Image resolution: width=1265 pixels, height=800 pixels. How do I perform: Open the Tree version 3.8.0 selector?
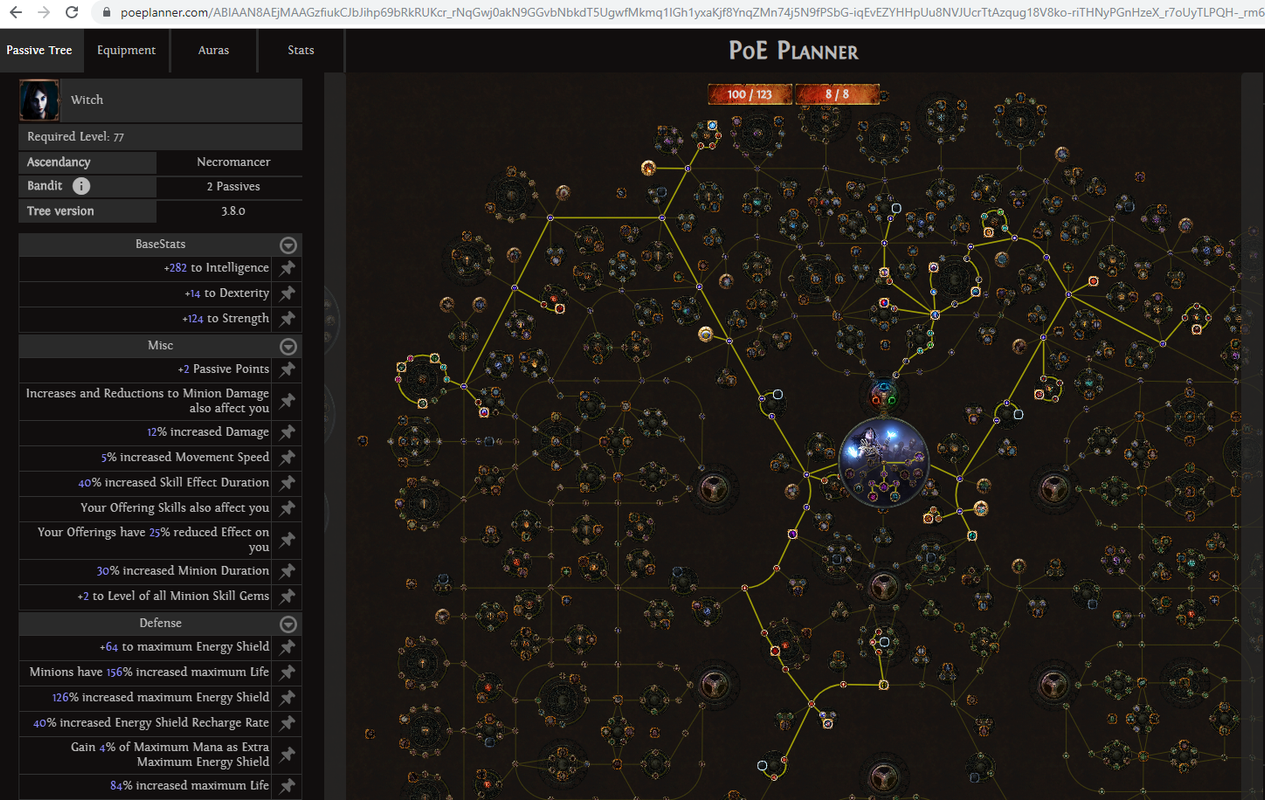click(230, 211)
